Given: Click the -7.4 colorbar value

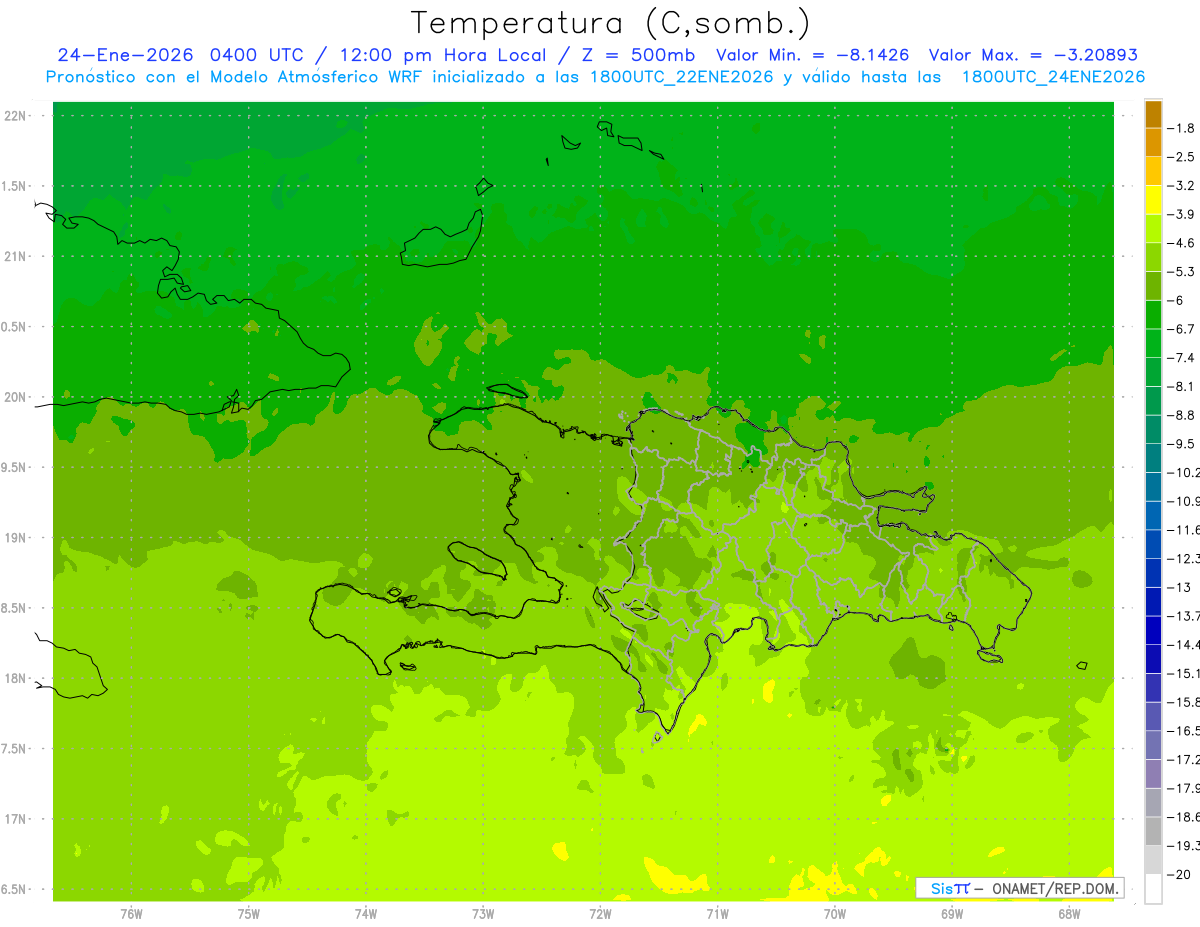Looking at the screenshot, I should 1181,358.
